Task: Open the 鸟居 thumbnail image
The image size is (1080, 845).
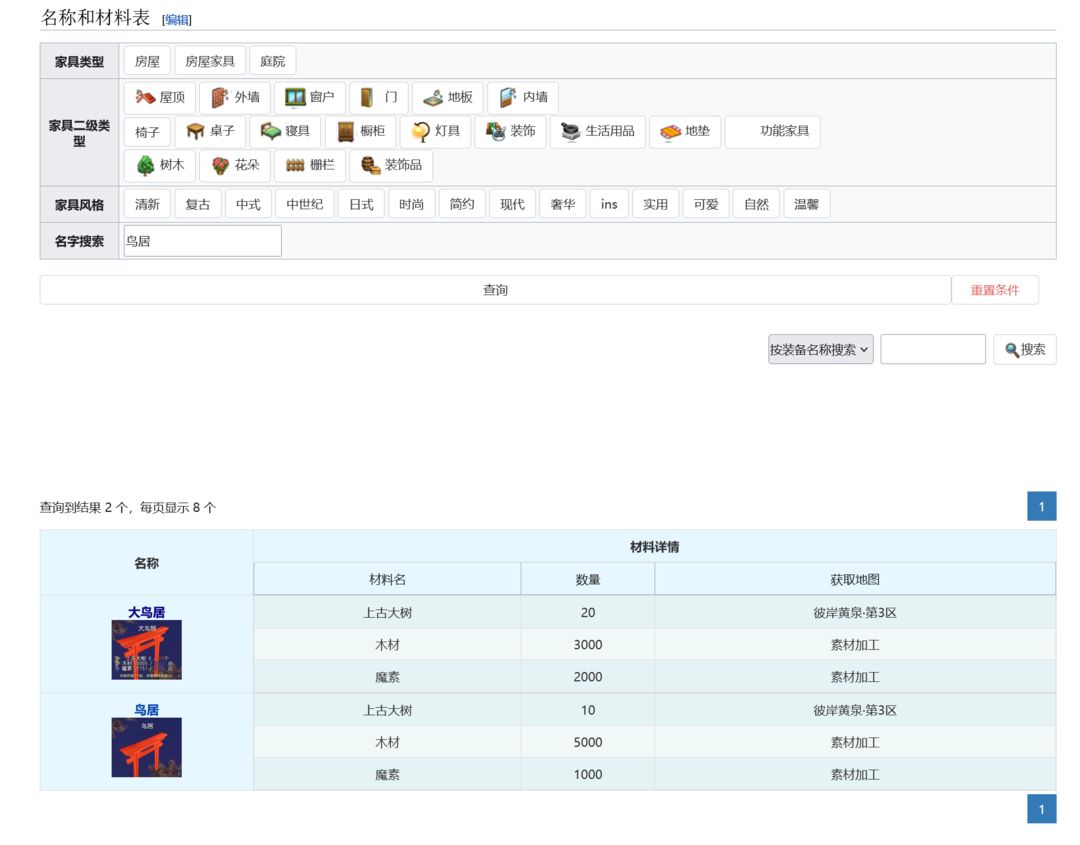Action: [x=147, y=747]
